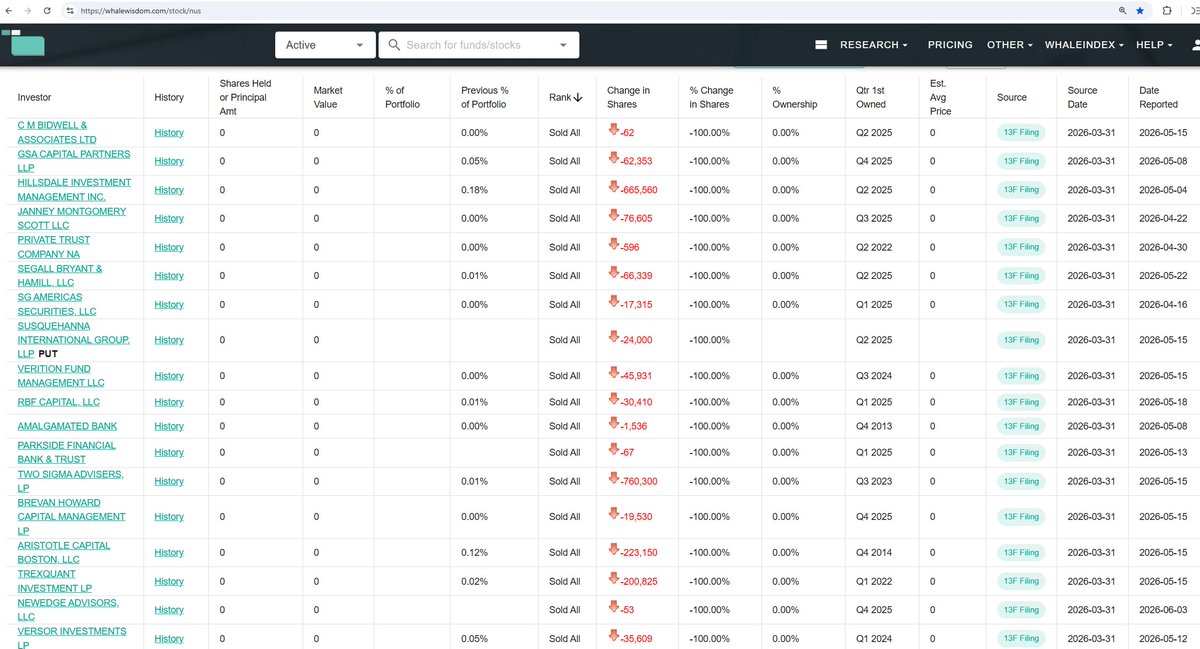This screenshot has width=1200, height=649.
Task: Open JANNEY MONTGOMERY SCOTT LLC link
Action: tap(71, 218)
